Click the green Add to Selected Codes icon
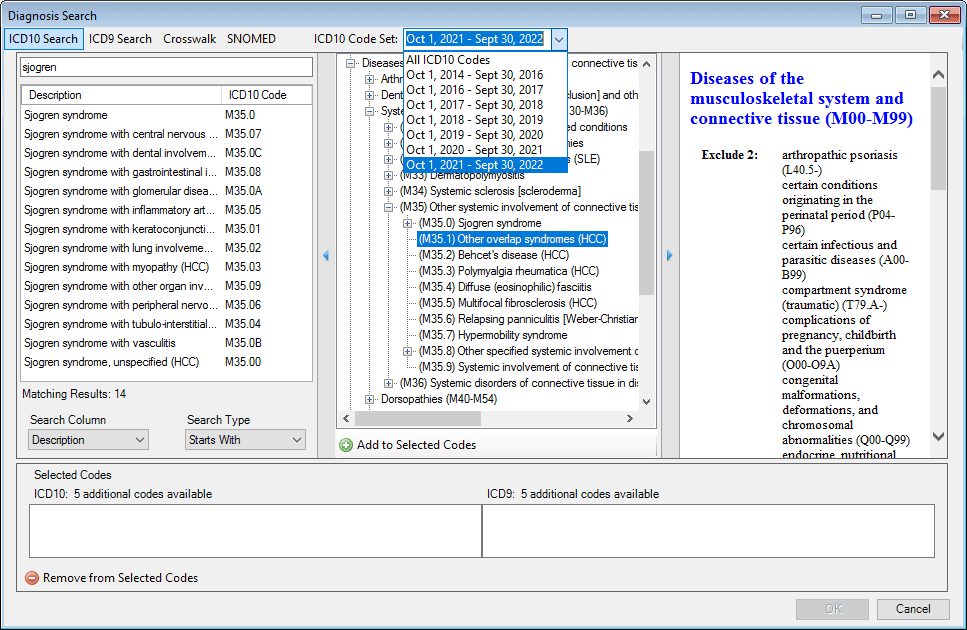Screen dimensions: 967x630 pos(346,445)
